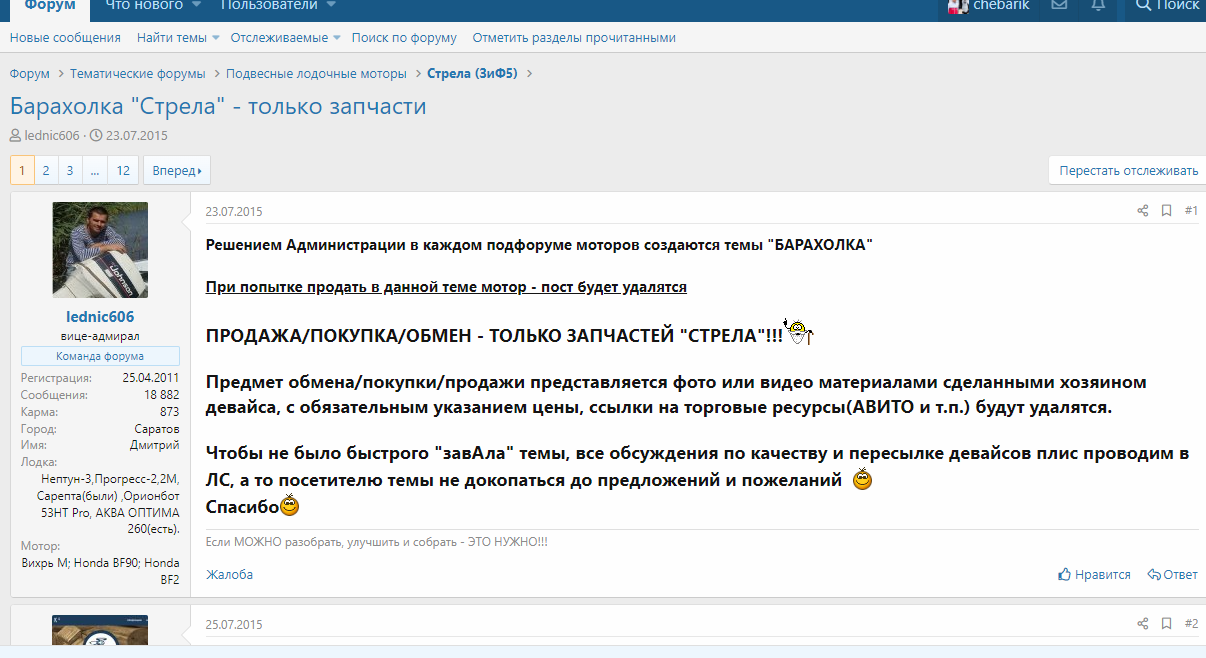Open the notifications bell icon

pyautogui.click(x=1098, y=6)
